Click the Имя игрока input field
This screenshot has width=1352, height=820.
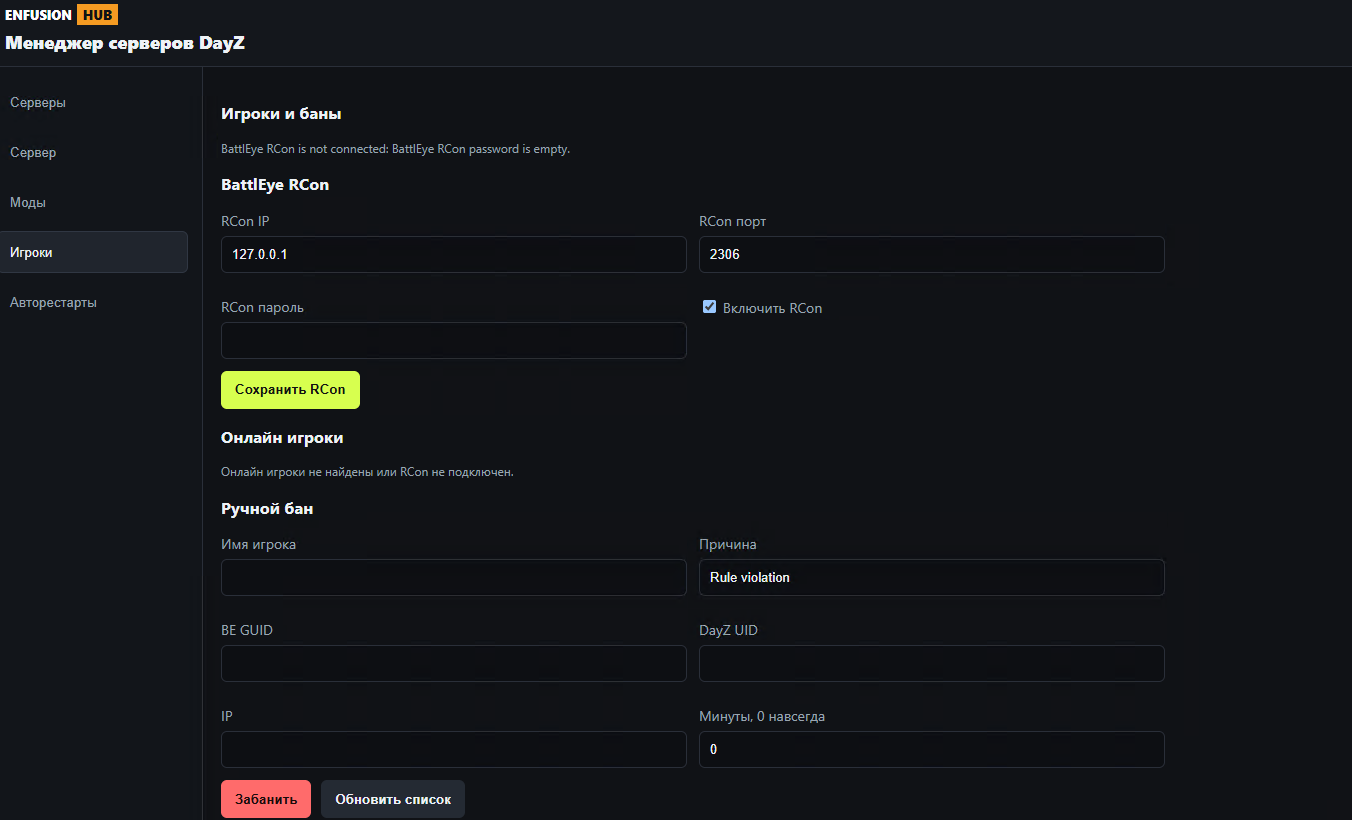pyautogui.click(x=454, y=577)
